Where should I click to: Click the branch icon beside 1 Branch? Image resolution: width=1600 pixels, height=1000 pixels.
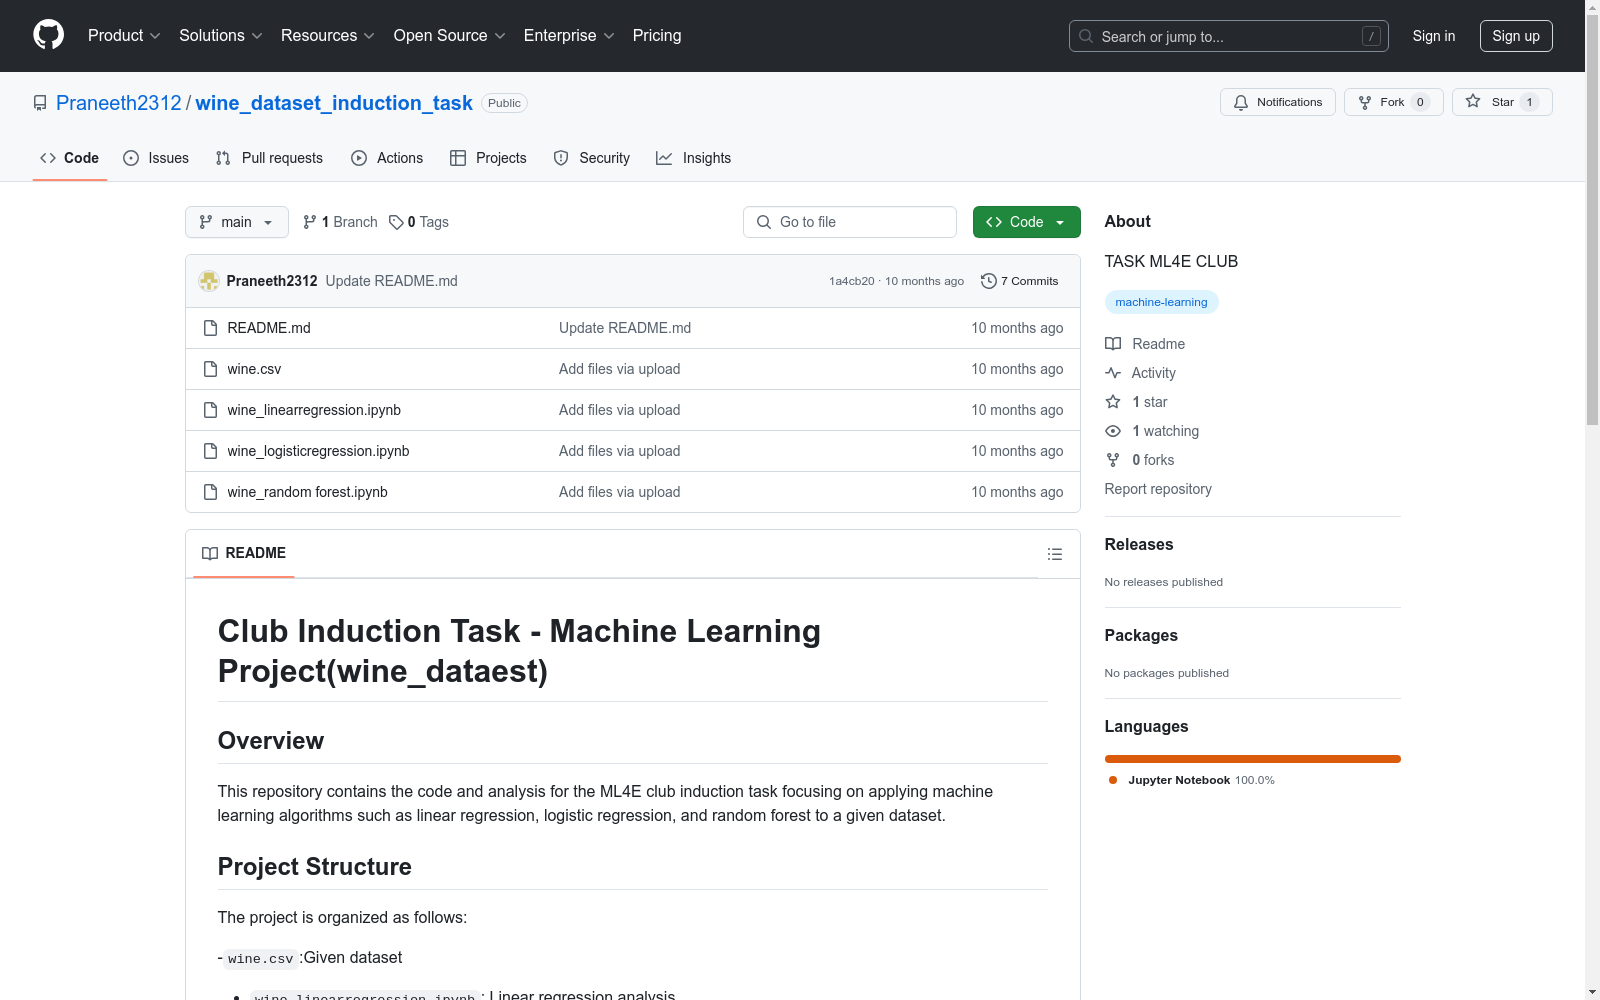[310, 222]
